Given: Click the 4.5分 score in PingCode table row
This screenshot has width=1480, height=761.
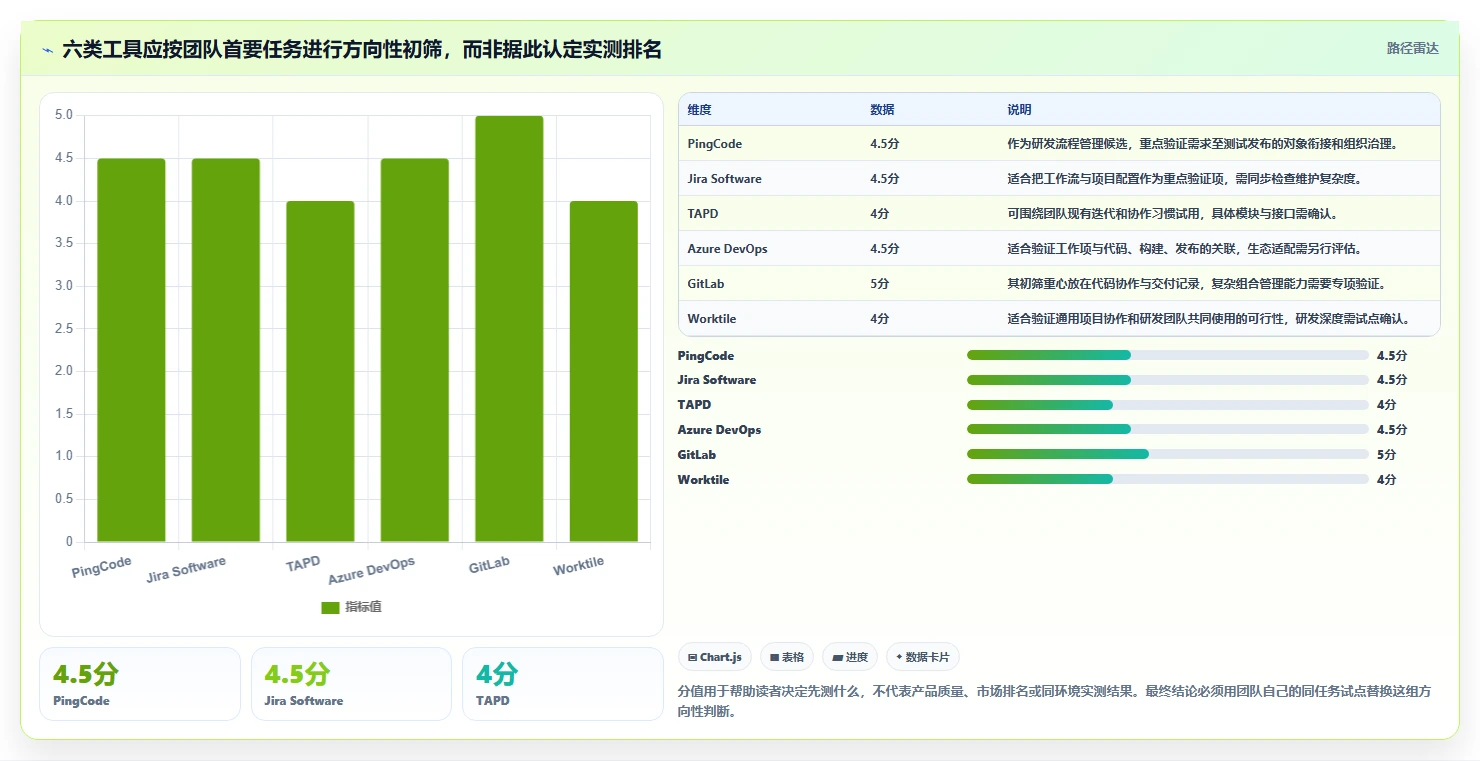Looking at the screenshot, I should pyautogui.click(x=885, y=144).
